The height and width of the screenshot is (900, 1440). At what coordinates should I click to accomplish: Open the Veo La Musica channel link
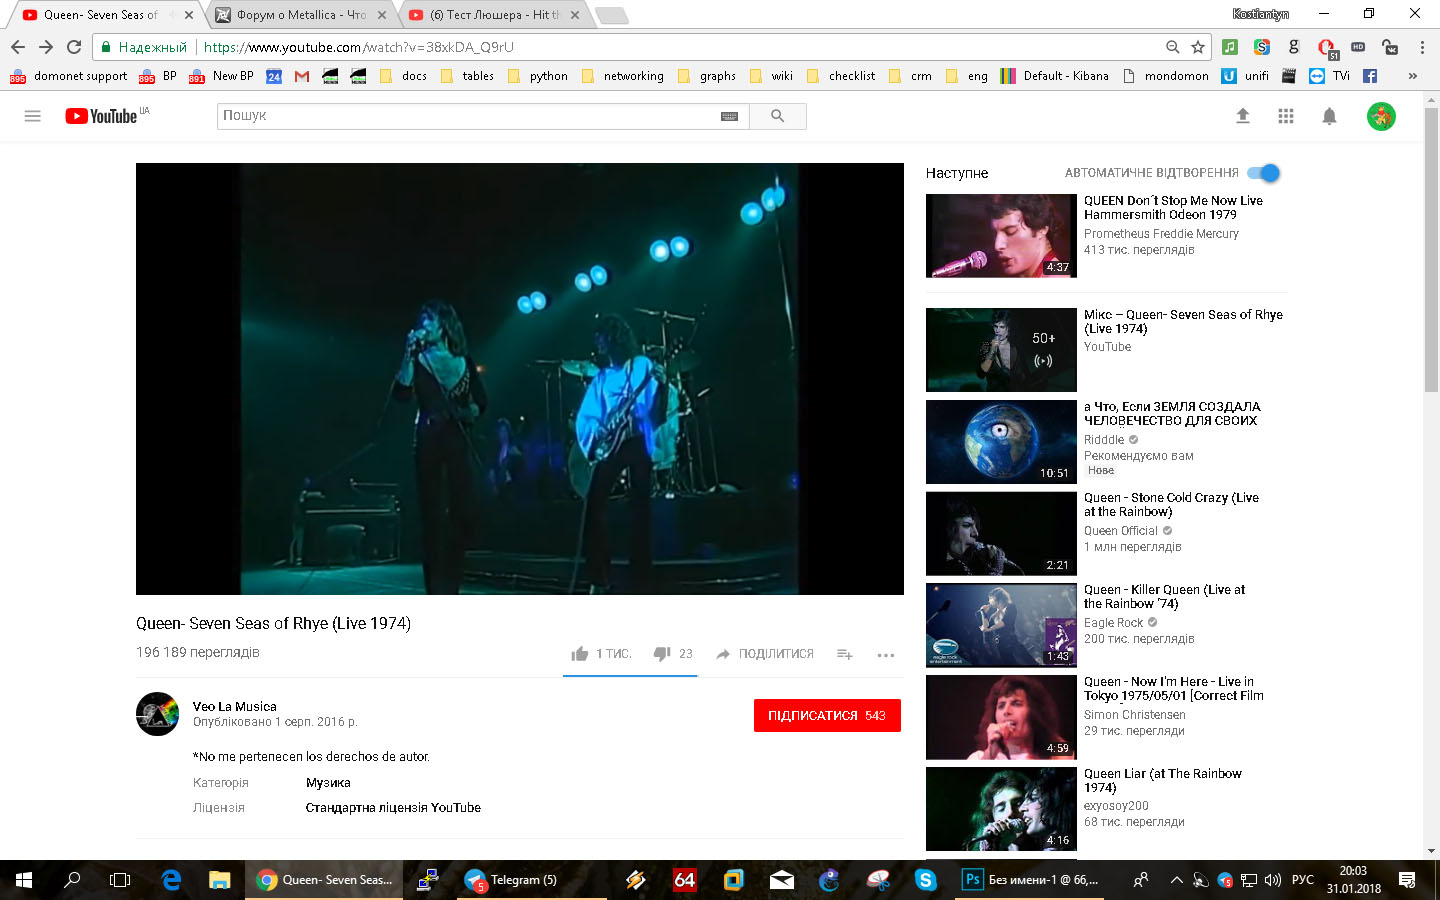click(x=235, y=706)
